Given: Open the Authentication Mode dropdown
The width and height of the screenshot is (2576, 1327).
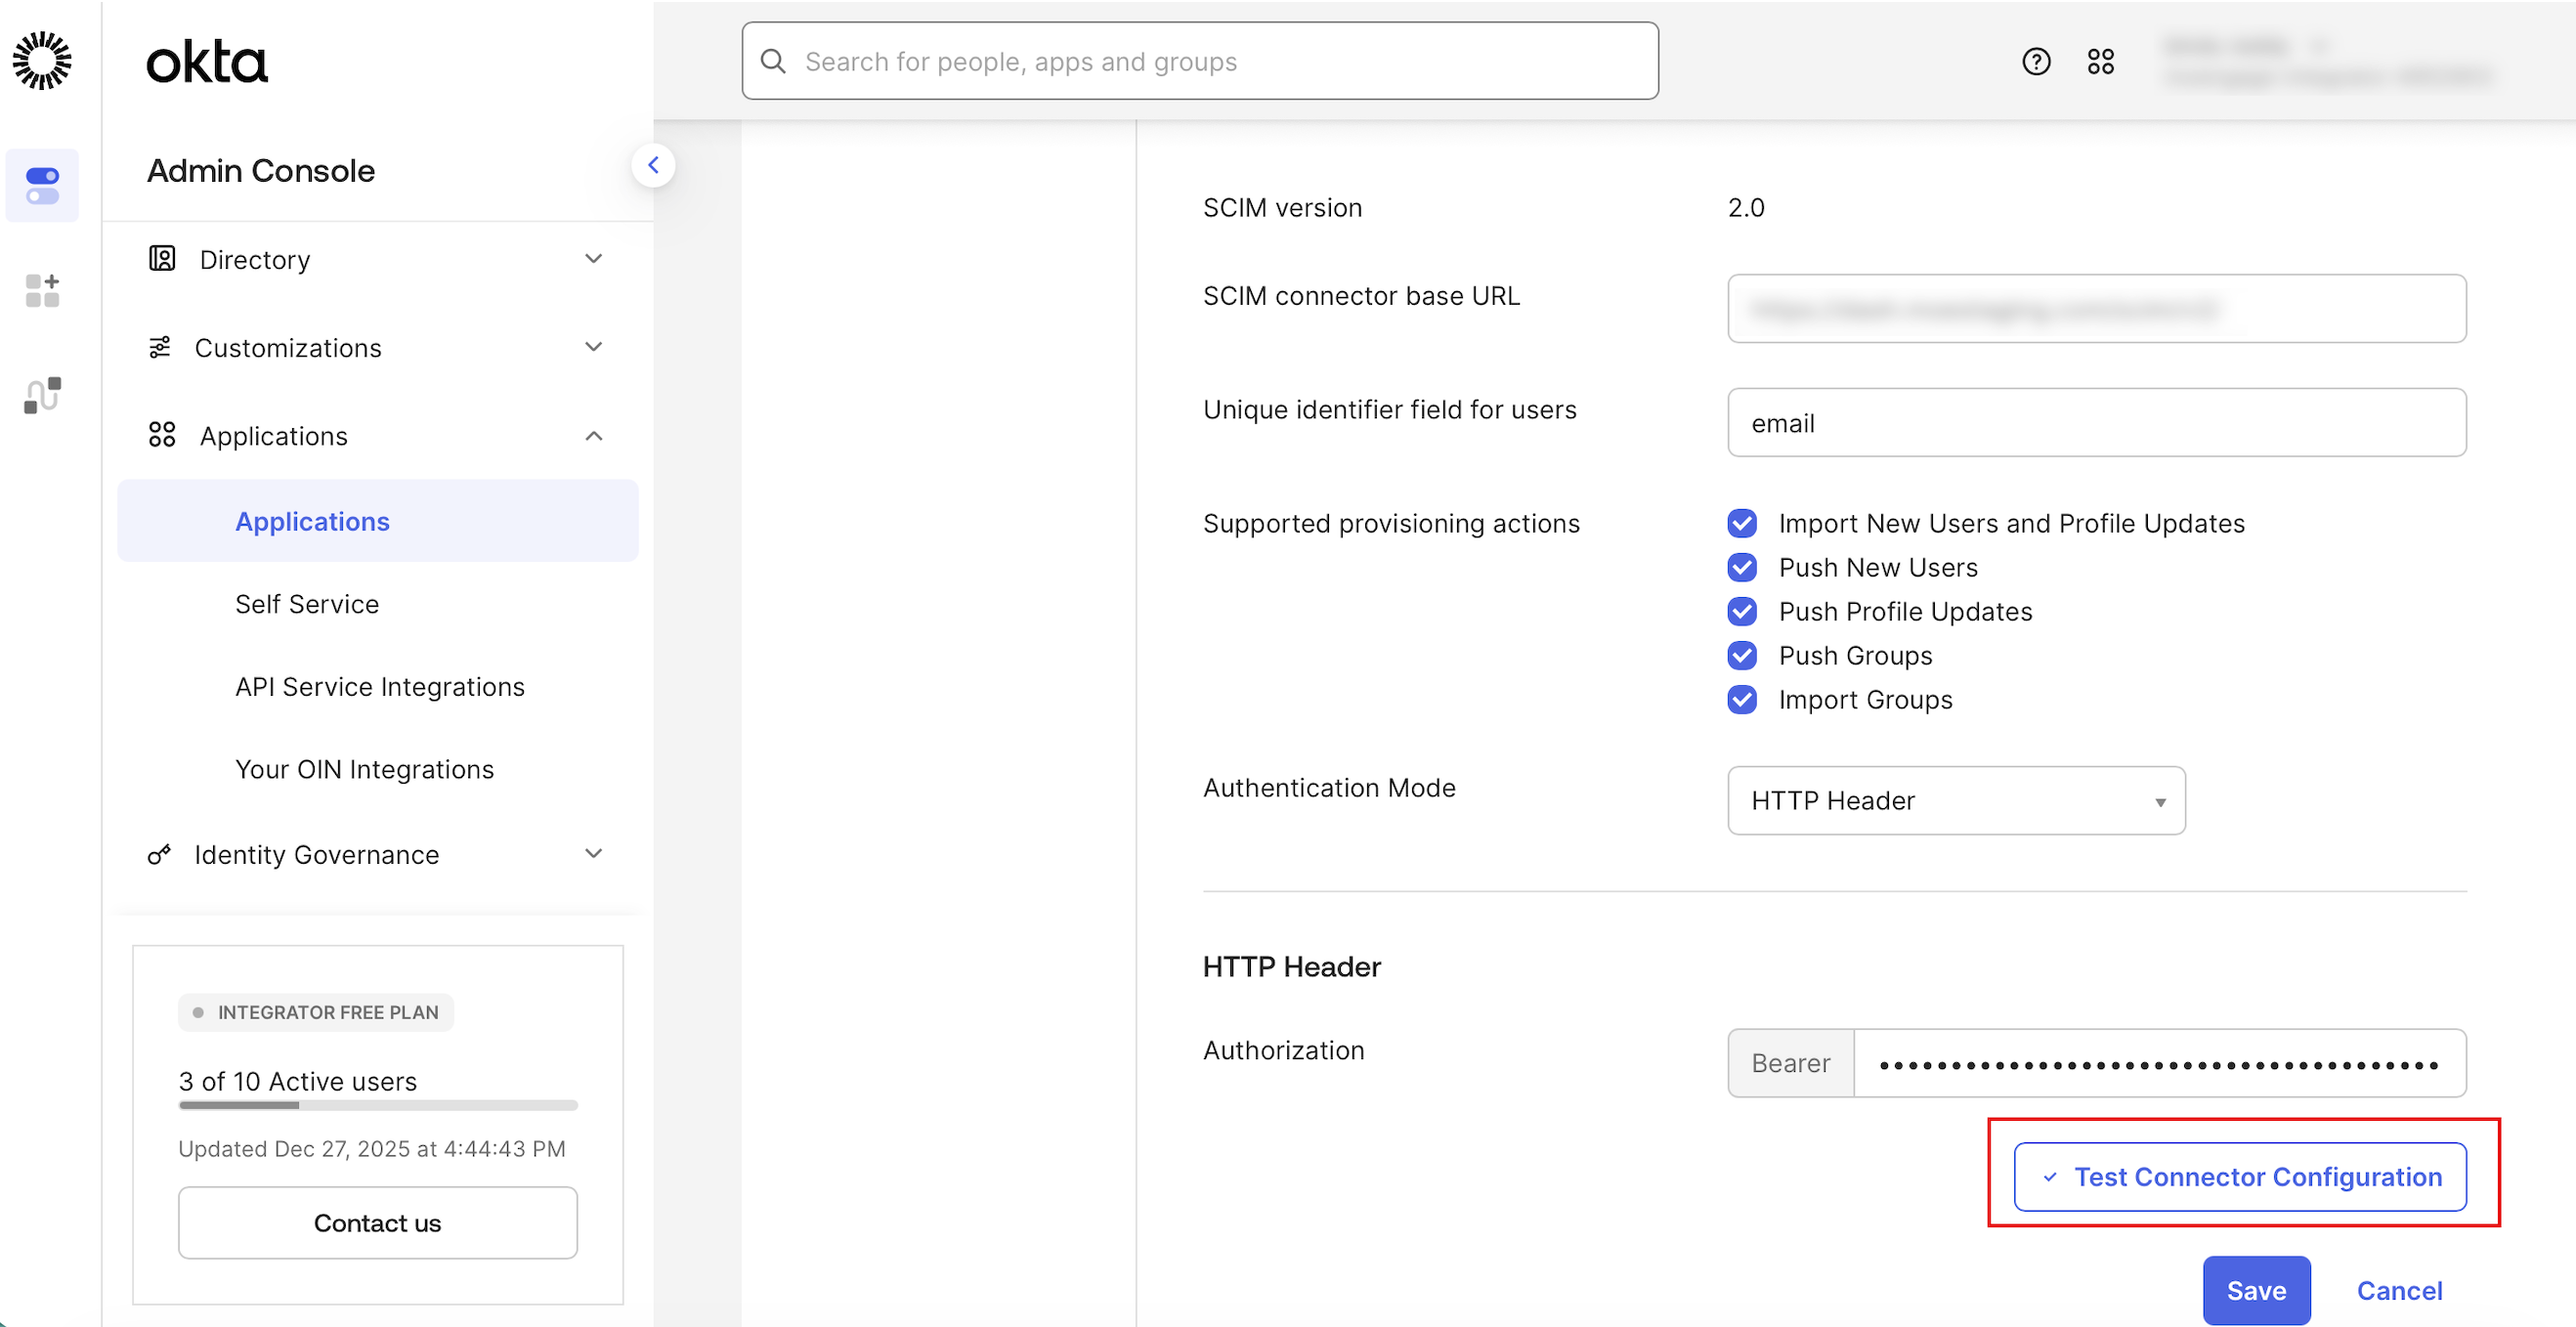Looking at the screenshot, I should [x=1955, y=800].
